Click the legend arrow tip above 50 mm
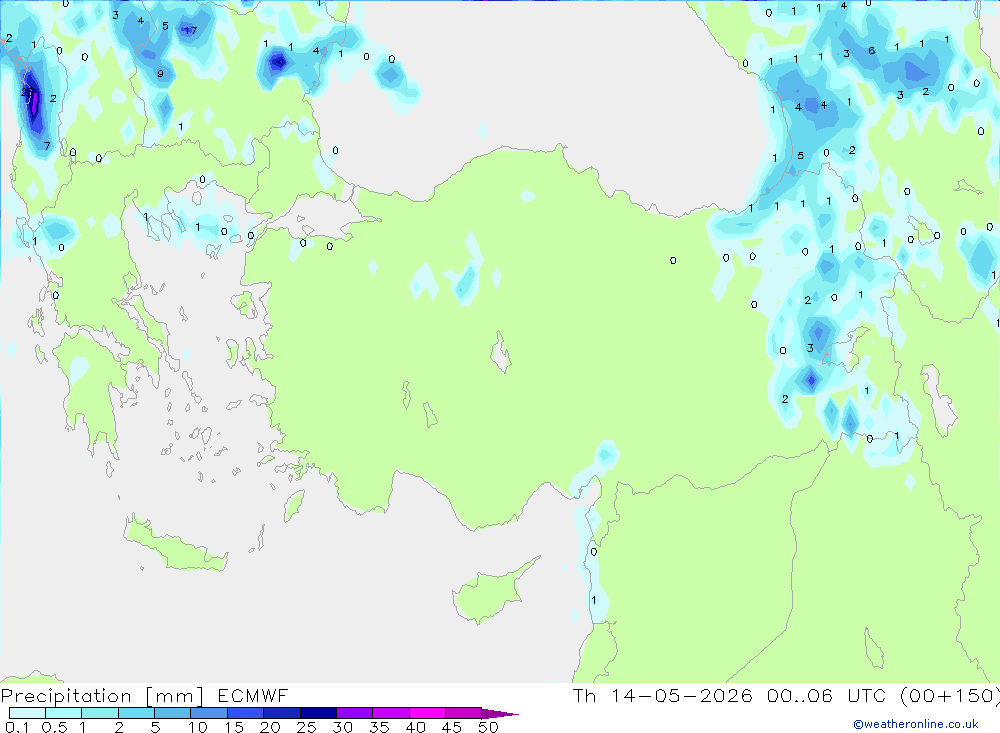The height and width of the screenshot is (733, 1000). coord(501,714)
